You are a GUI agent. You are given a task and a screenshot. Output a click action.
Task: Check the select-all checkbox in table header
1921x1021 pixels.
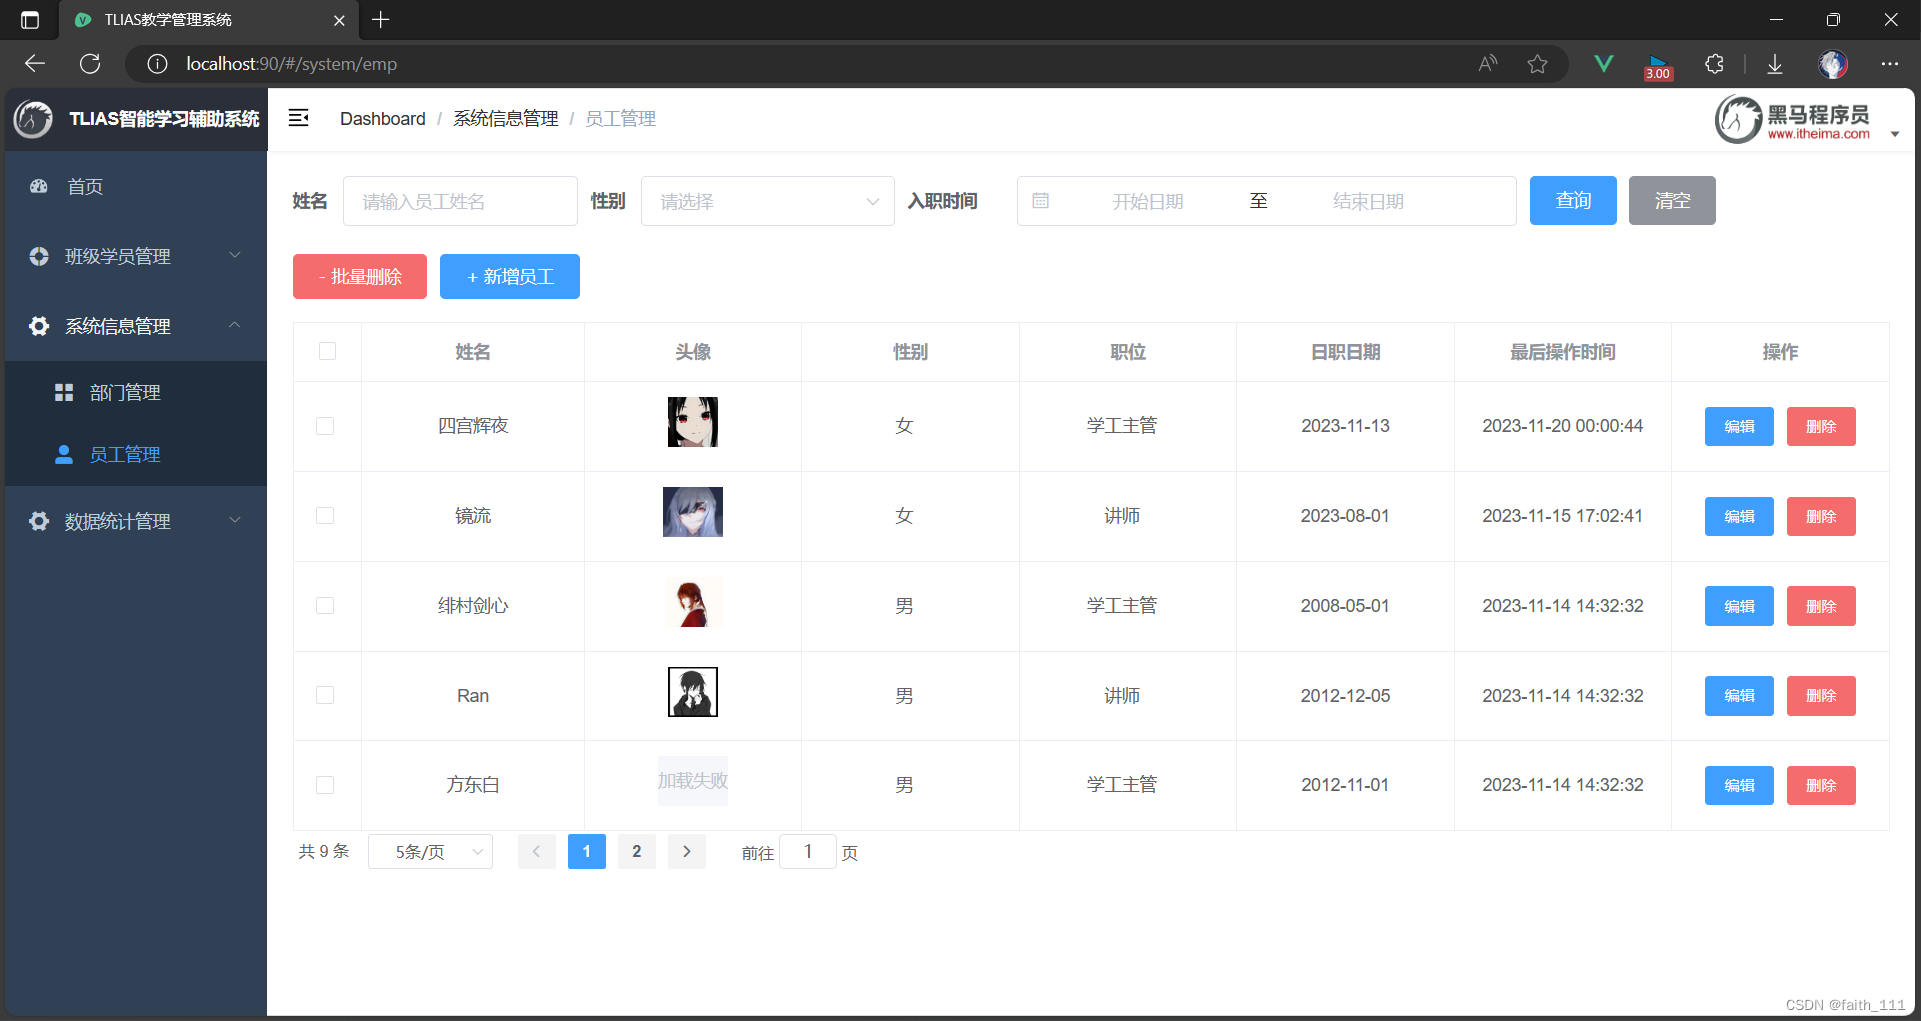(326, 351)
